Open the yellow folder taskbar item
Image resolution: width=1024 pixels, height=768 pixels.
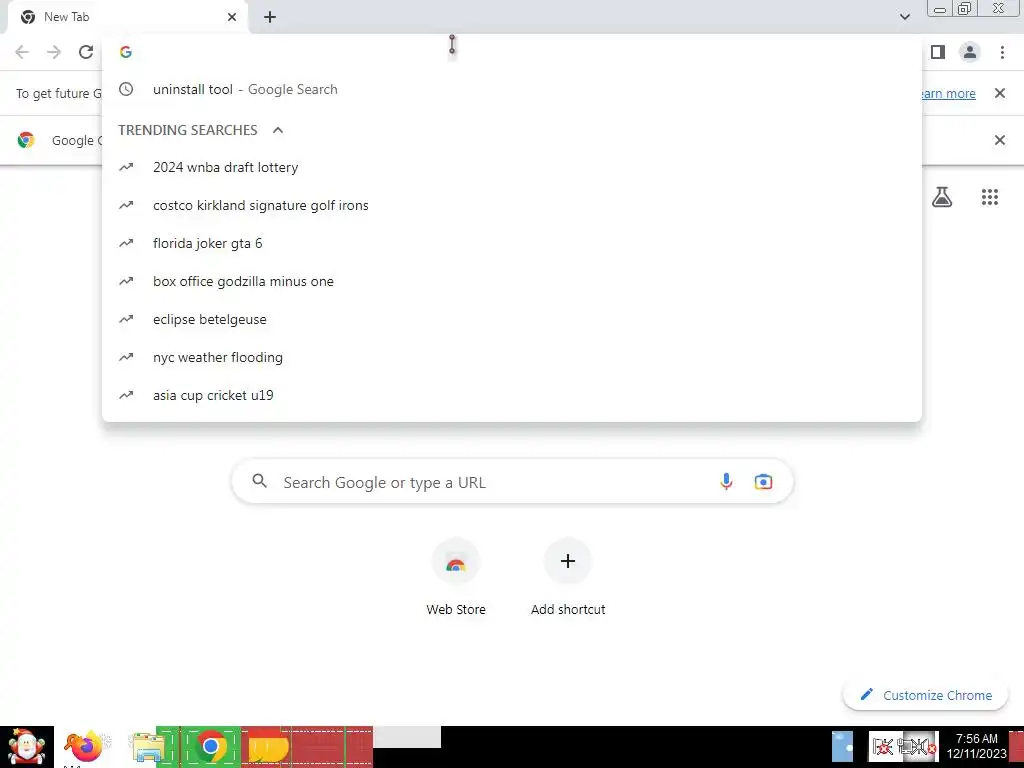pos(268,748)
